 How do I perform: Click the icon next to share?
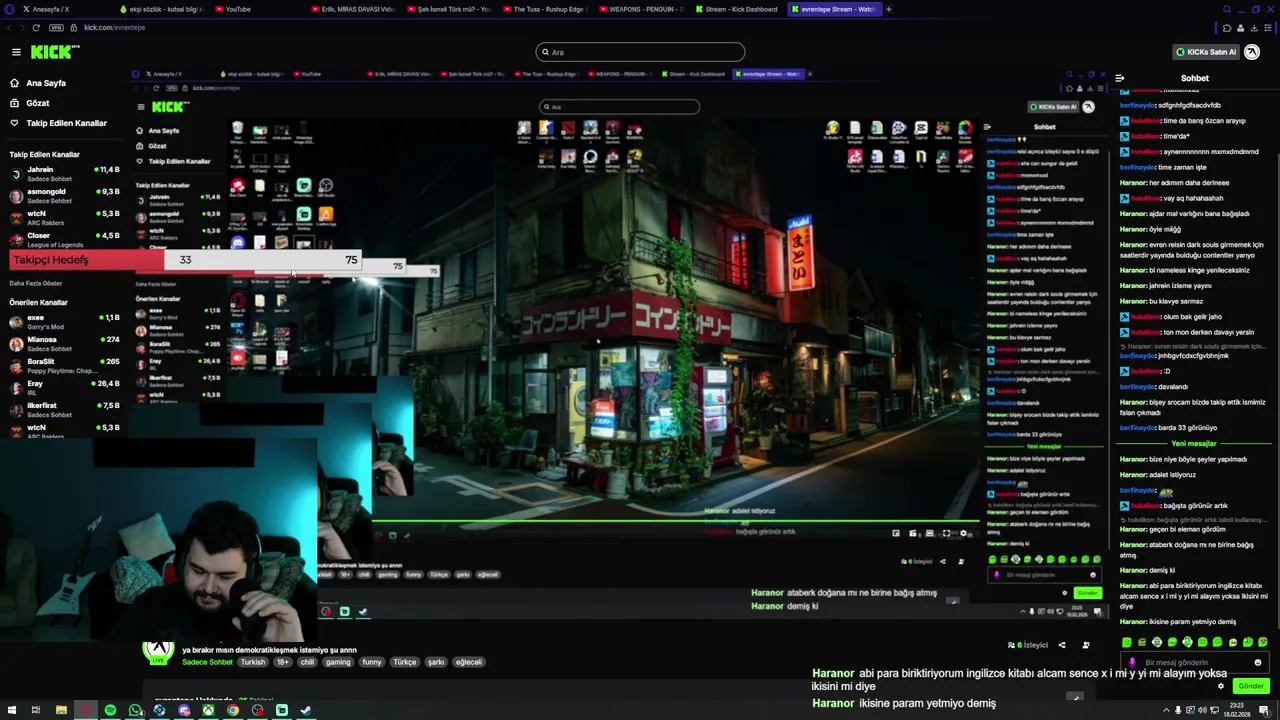click(x=1086, y=645)
